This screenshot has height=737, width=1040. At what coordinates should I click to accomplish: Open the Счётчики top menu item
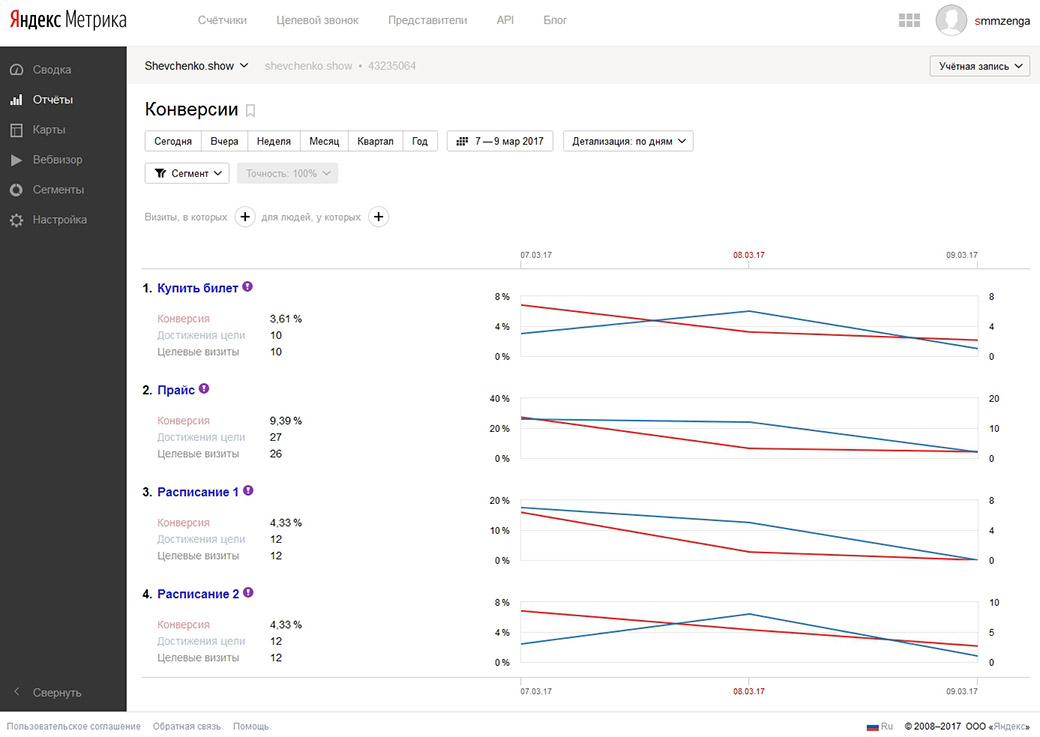point(222,20)
